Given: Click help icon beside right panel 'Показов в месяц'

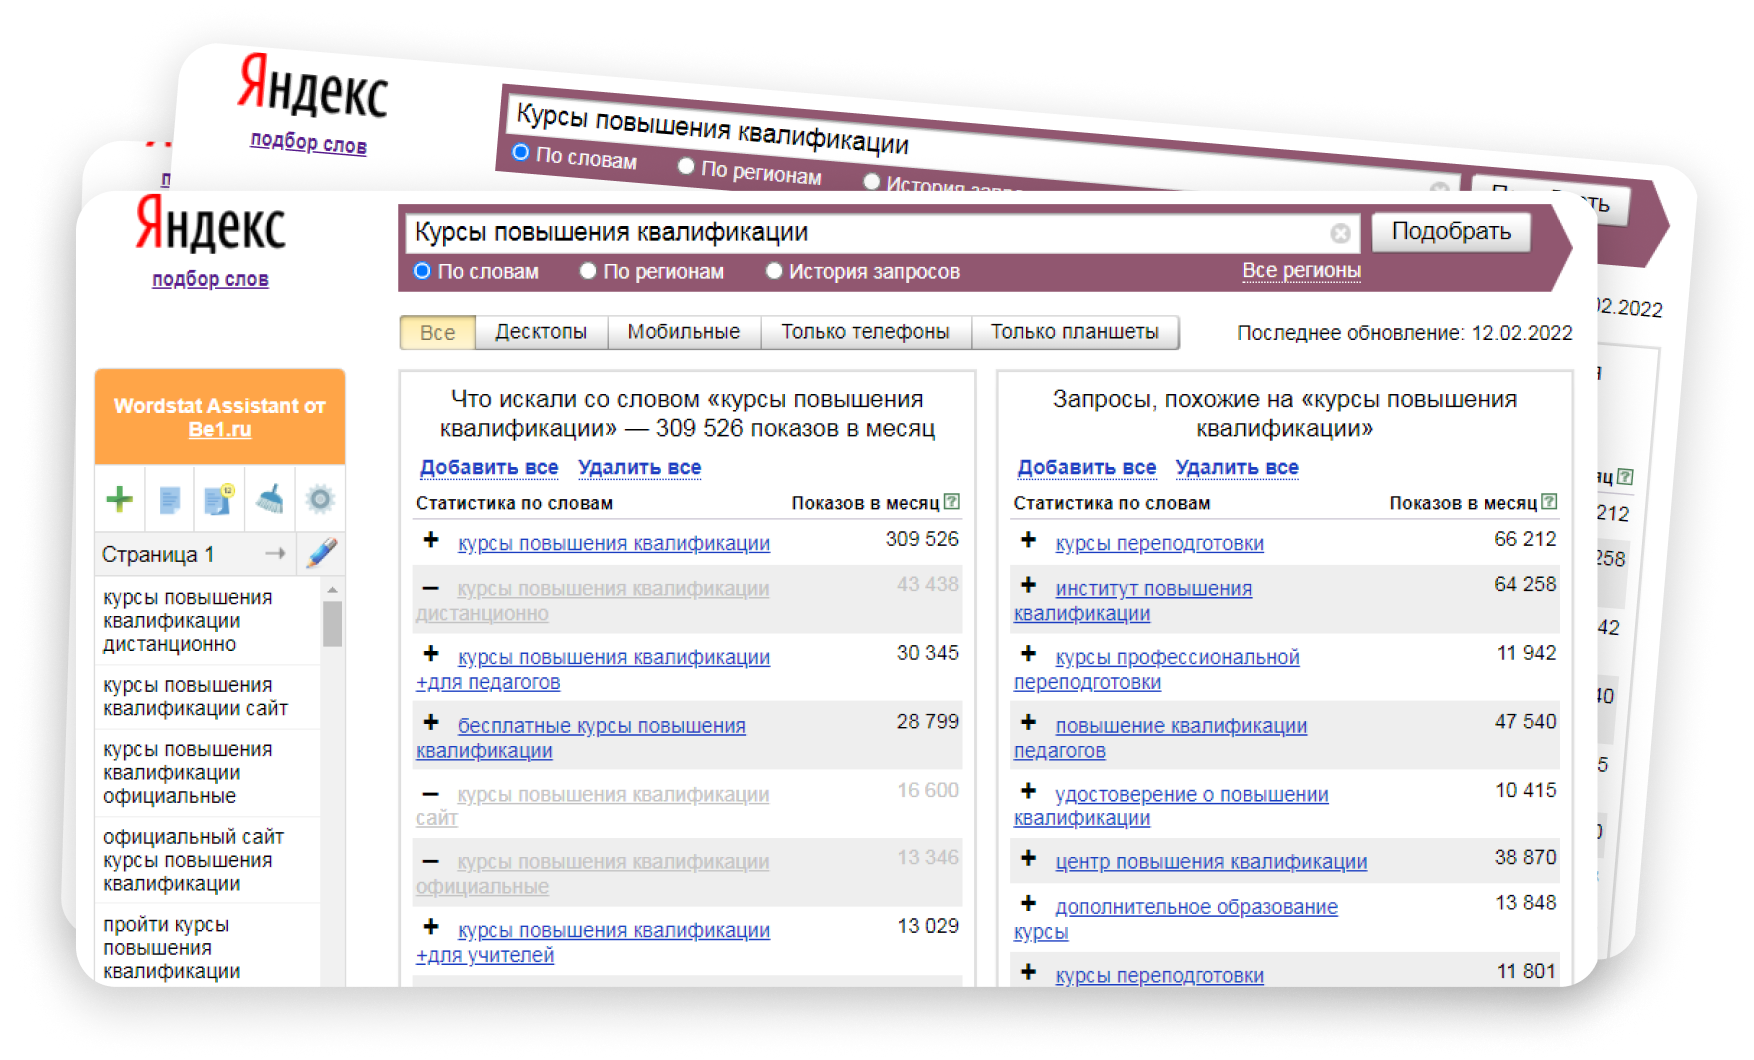Looking at the screenshot, I should click(1549, 502).
